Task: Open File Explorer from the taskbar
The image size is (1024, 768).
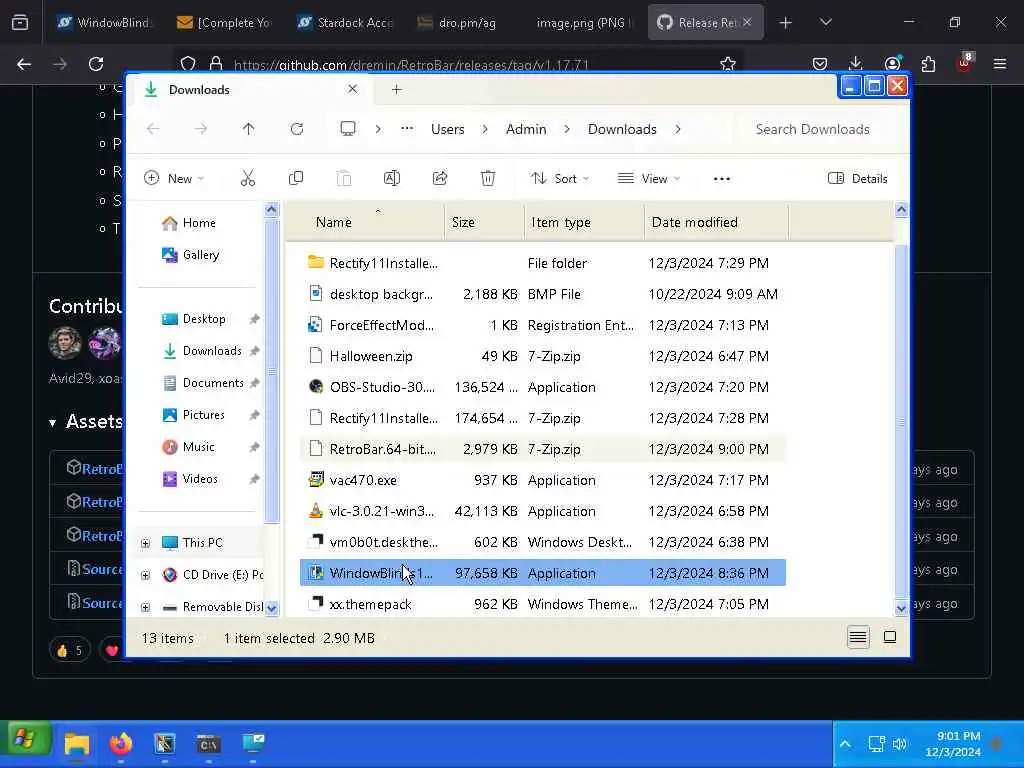Action: pyautogui.click(x=77, y=744)
